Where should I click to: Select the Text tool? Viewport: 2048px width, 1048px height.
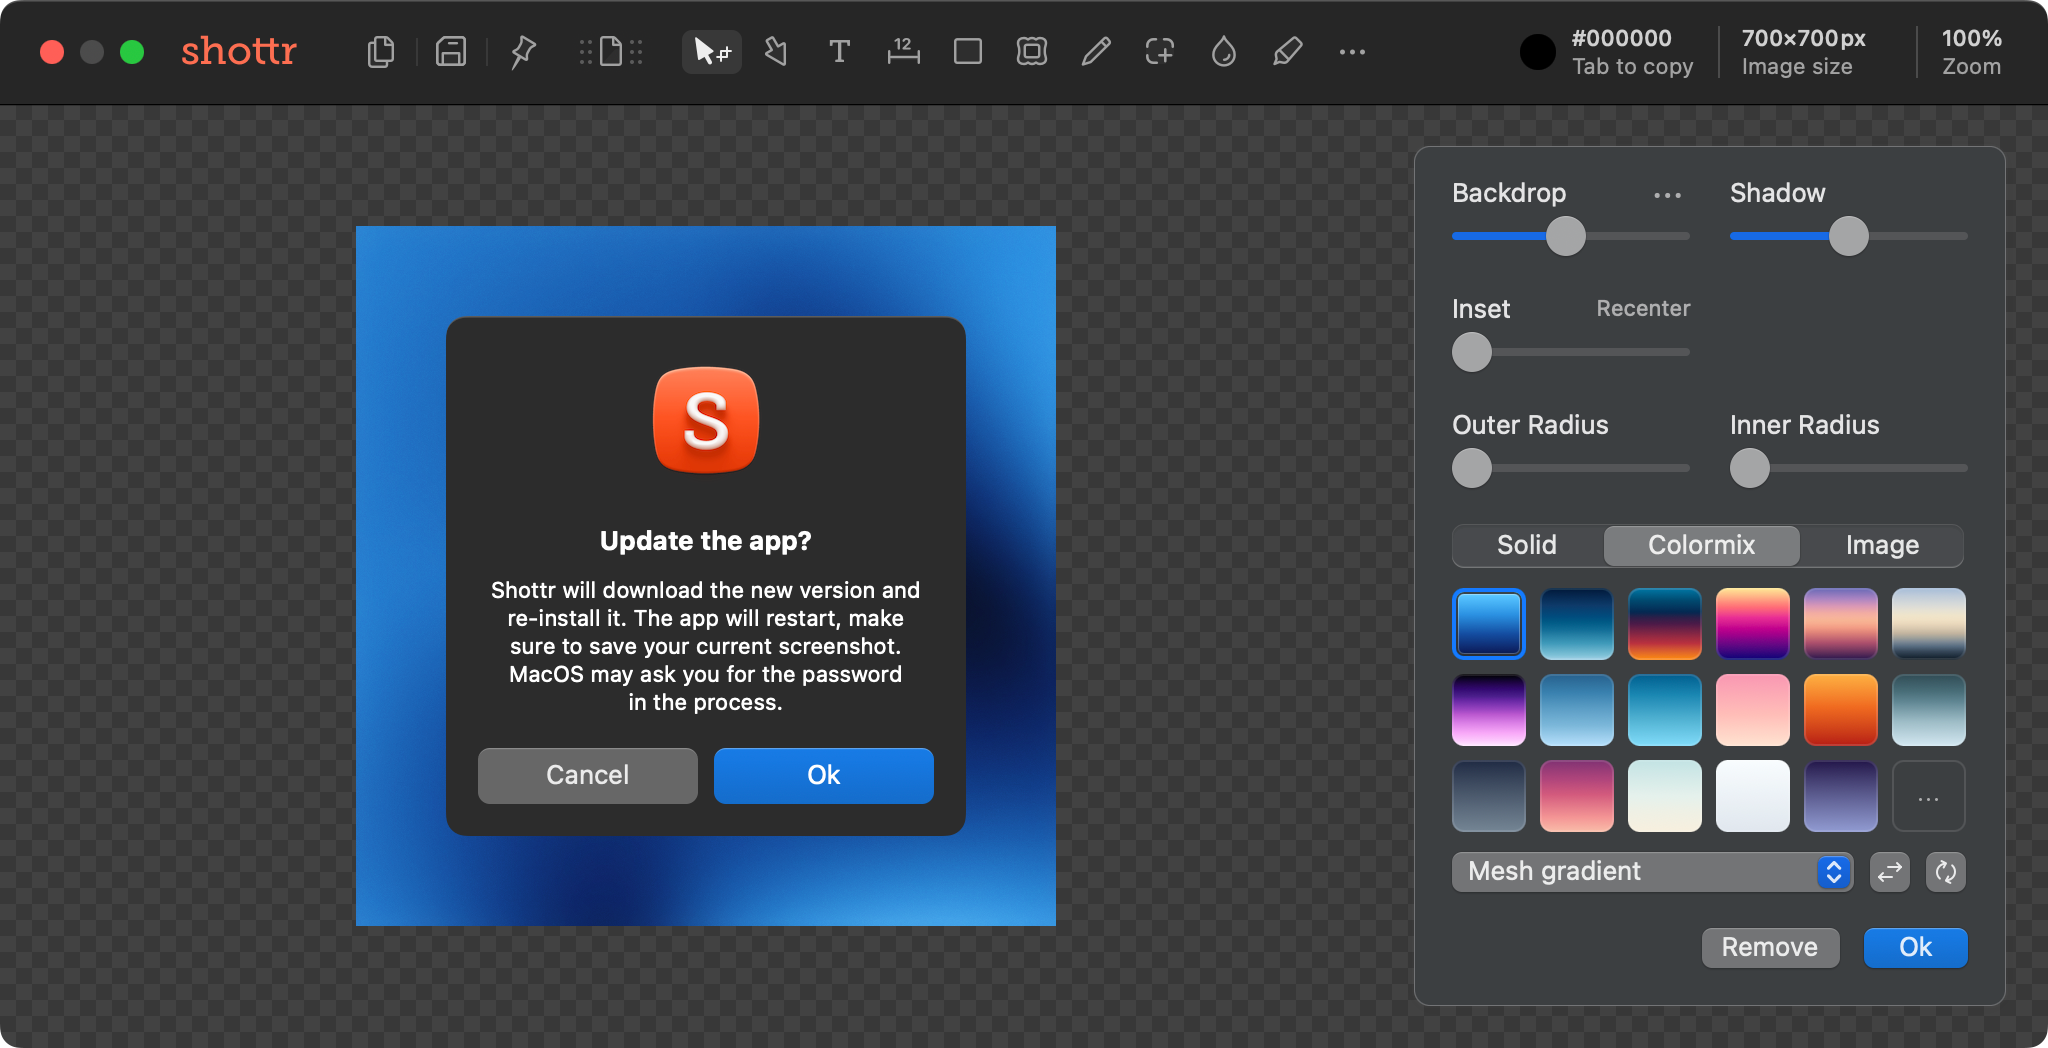pyautogui.click(x=839, y=52)
